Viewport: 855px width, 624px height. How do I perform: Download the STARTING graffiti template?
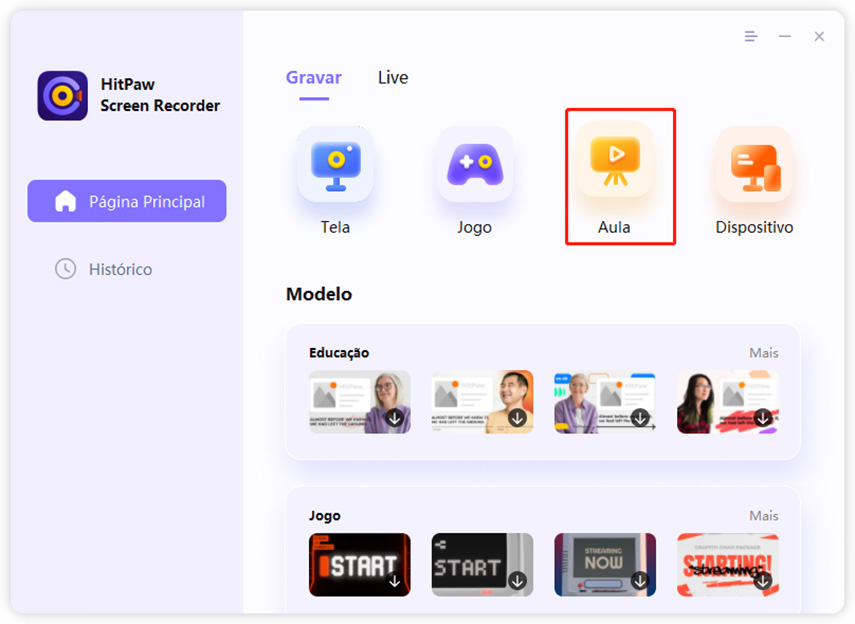[x=763, y=581]
